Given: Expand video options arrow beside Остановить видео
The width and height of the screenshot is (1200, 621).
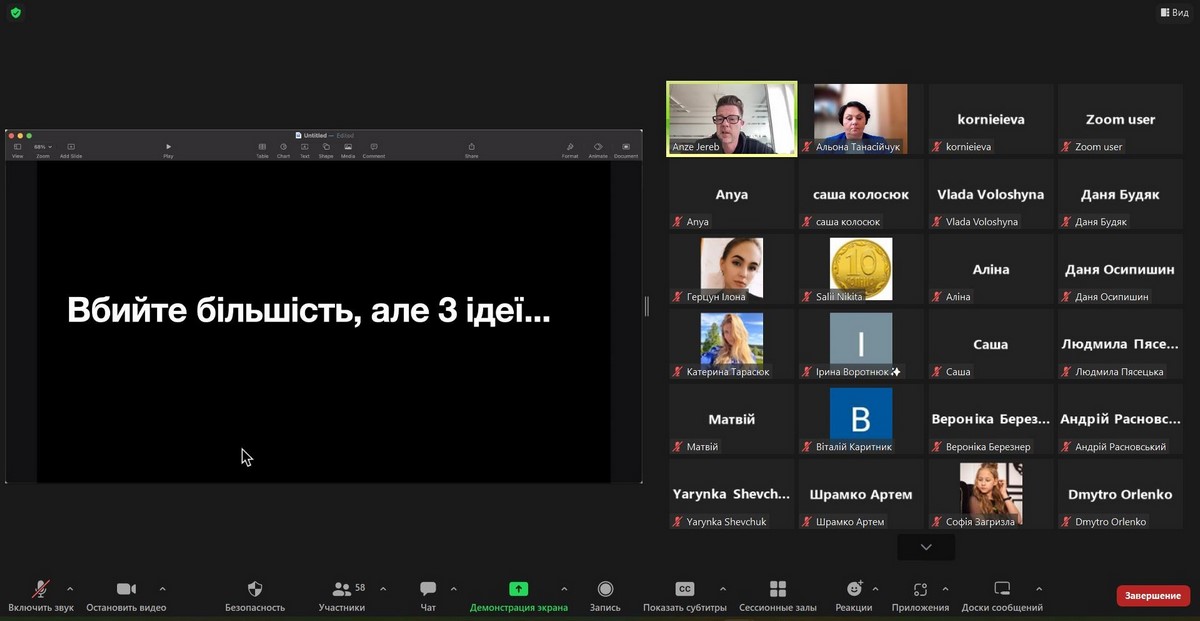Looking at the screenshot, I should coord(162,589).
